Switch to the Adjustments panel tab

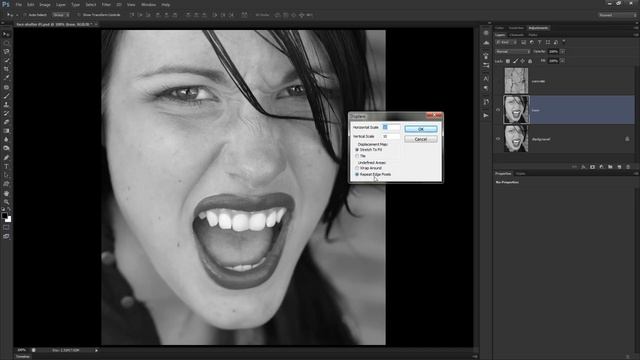538,28
